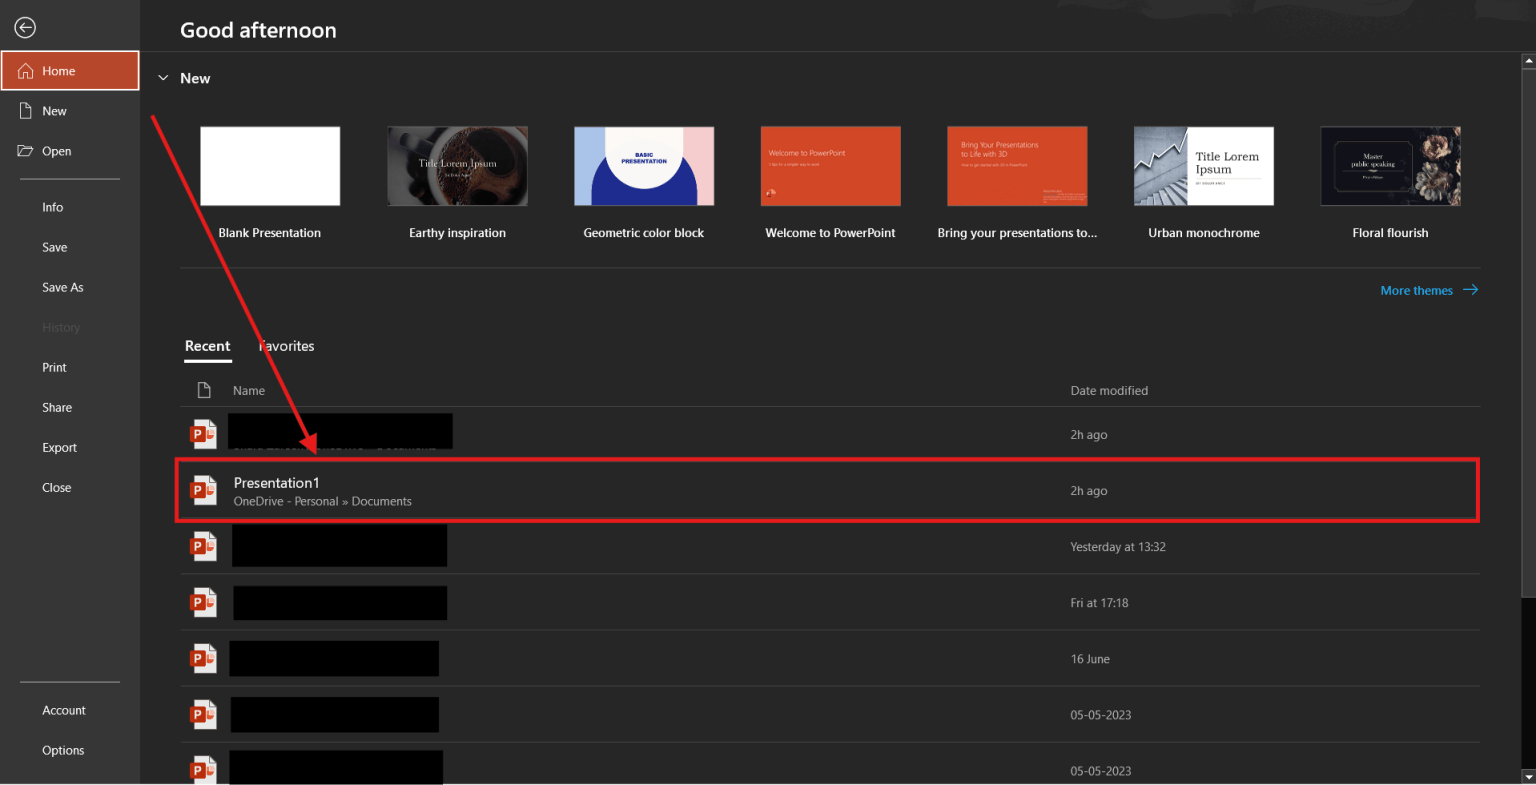Sort files by Name column header
The height and width of the screenshot is (785, 1536).
[x=249, y=391]
